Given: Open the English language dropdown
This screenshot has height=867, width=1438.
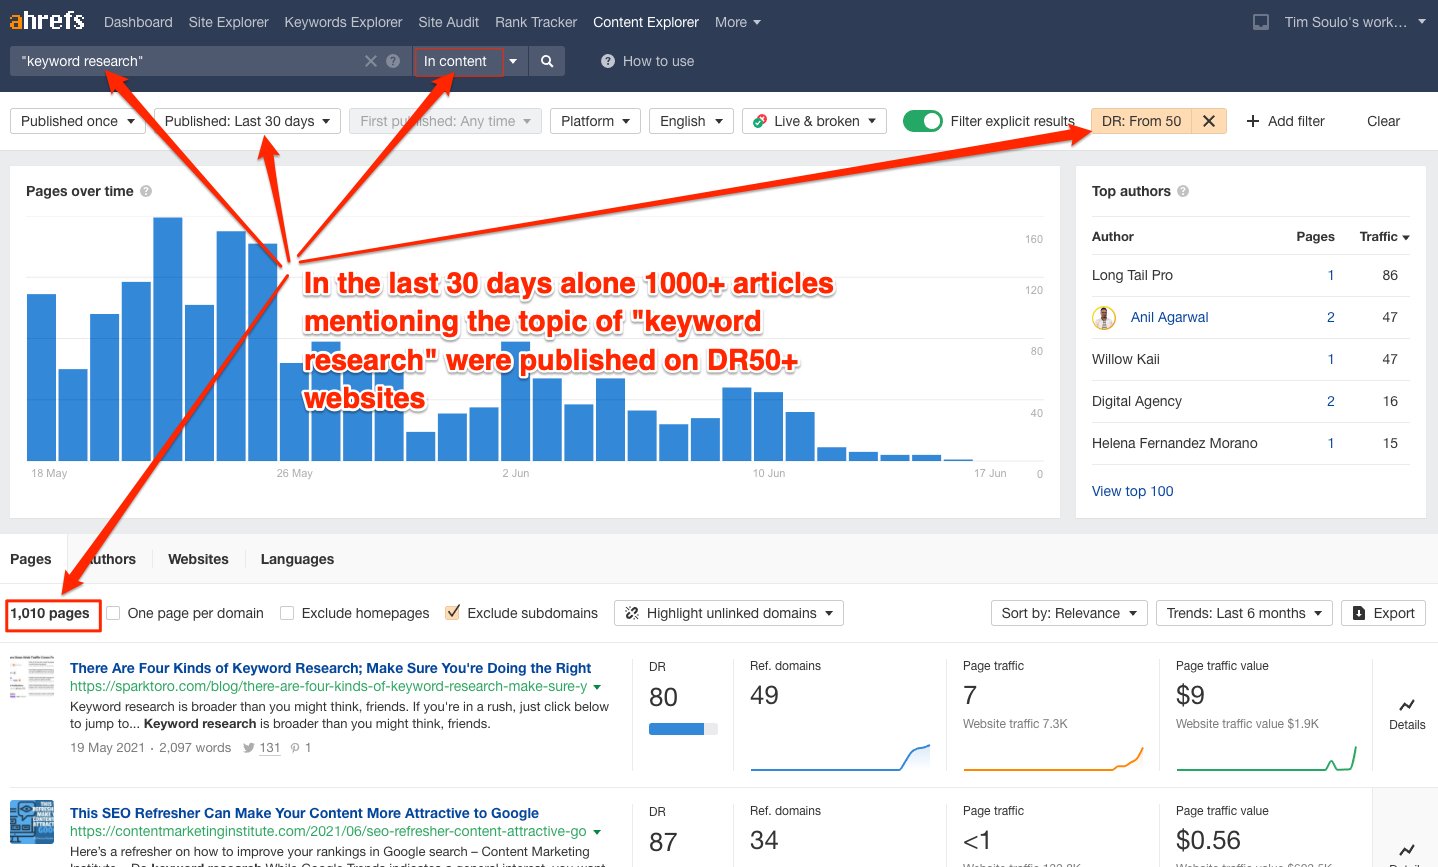Looking at the screenshot, I should point(691,121).
